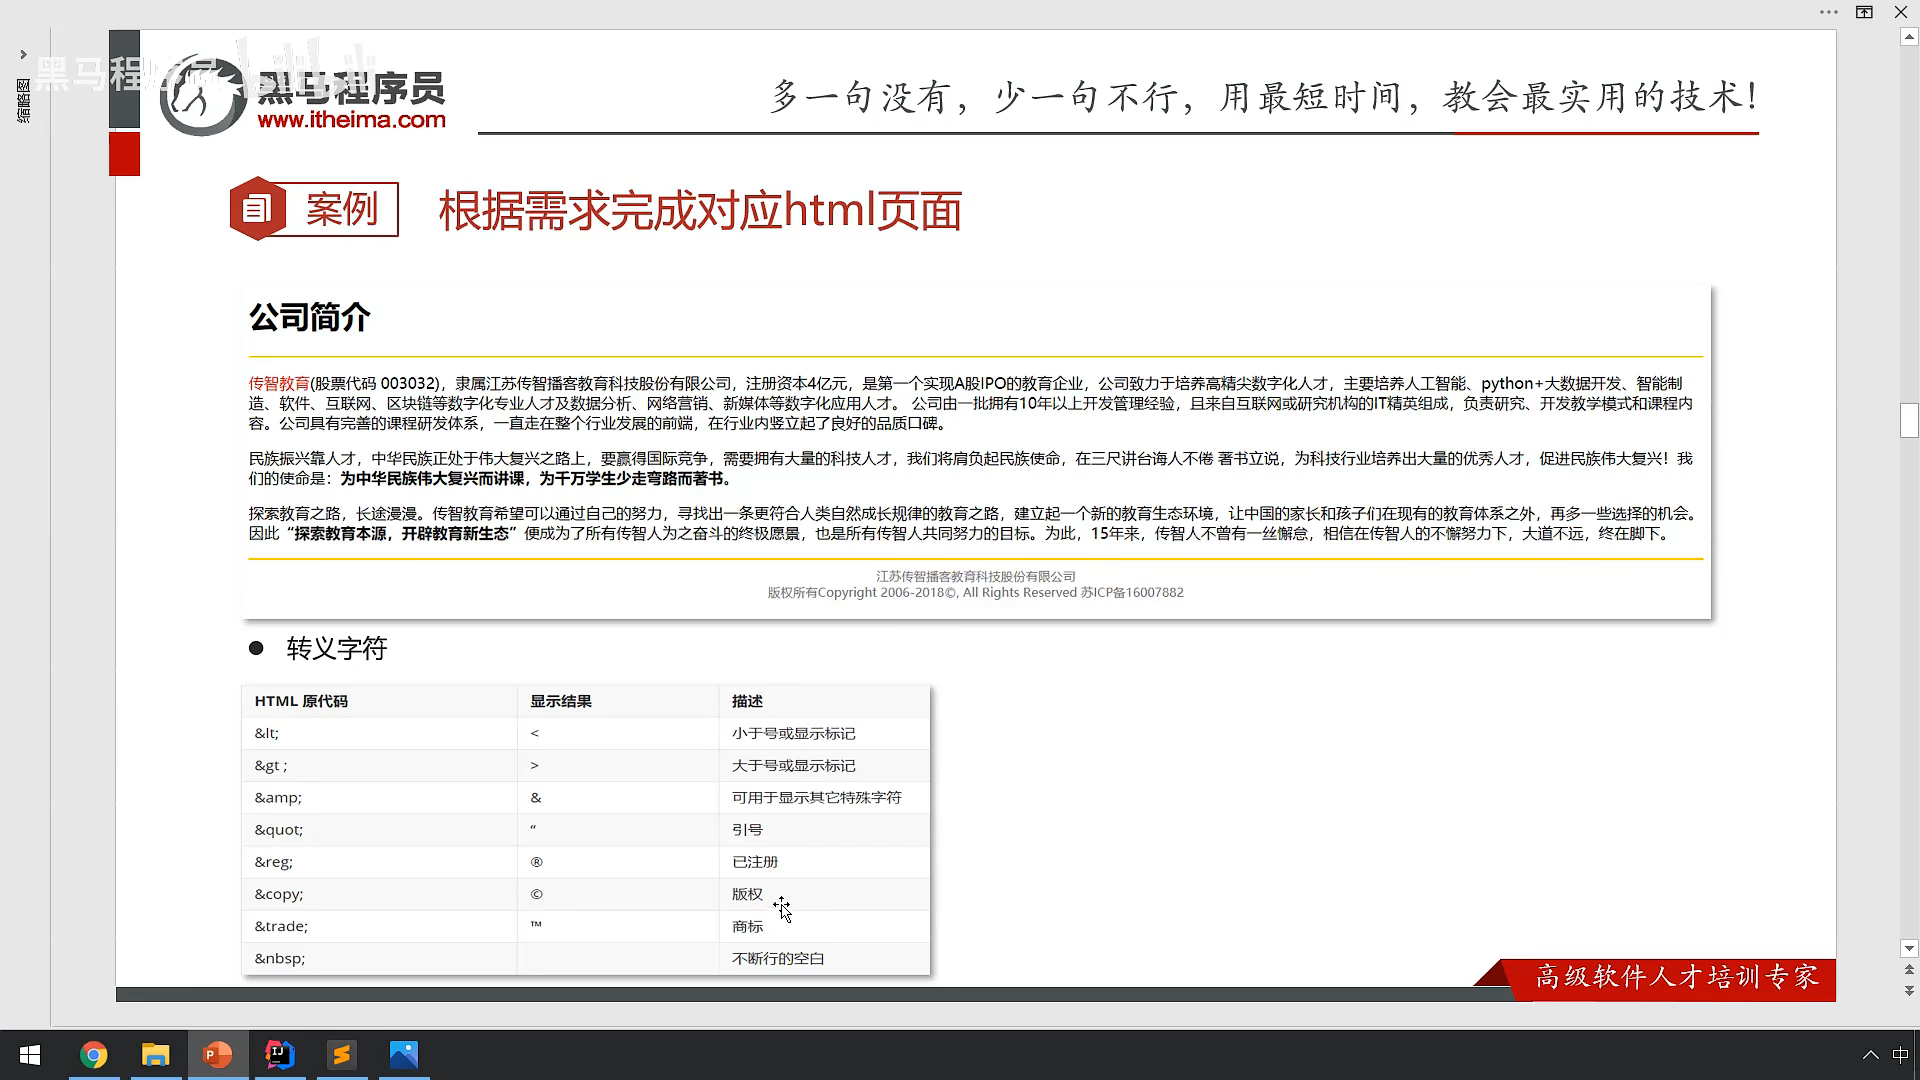This screenshot has width=1920, height=1080.
Task: Toggle the 中 input method indicator
Action: click(1900, 1055)
